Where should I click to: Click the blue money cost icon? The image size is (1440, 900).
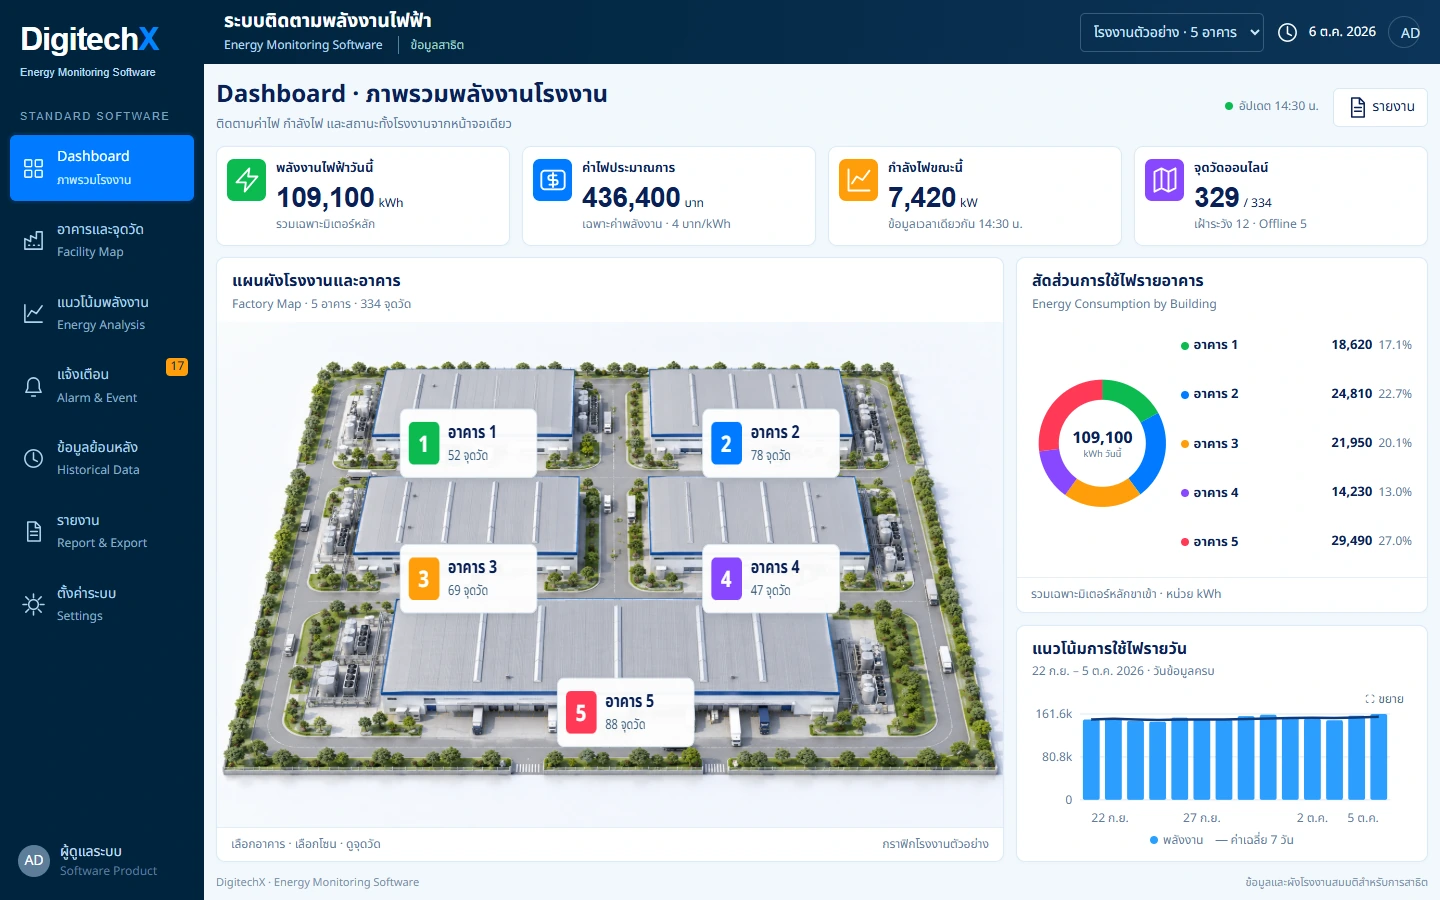tap(552, 180)
